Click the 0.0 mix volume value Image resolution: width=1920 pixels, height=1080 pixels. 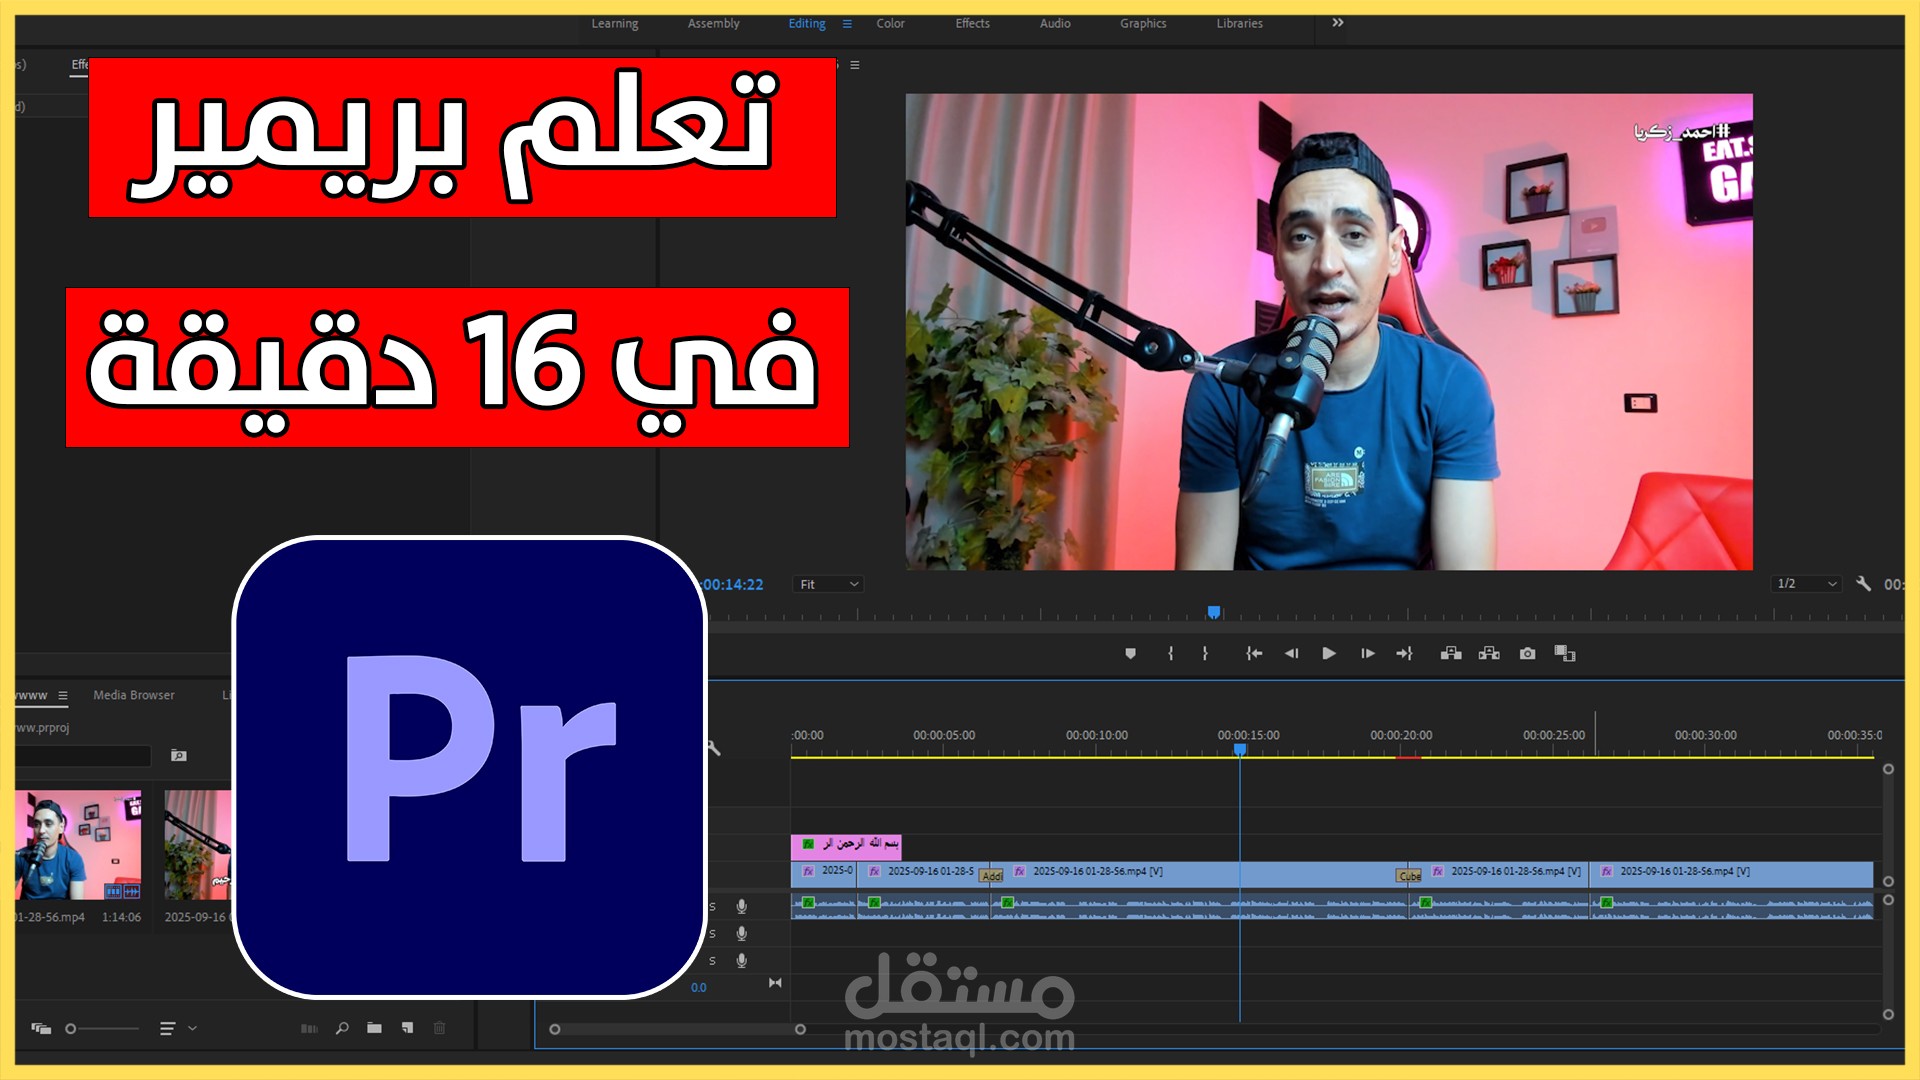tap(698, 987)
